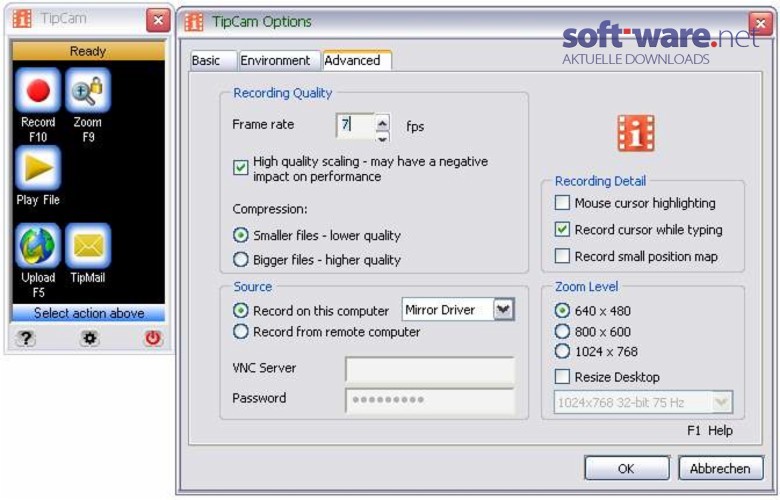Enable Record small position map
The width and height of the screenshot is (780, 500).
(x=562, y=256)
